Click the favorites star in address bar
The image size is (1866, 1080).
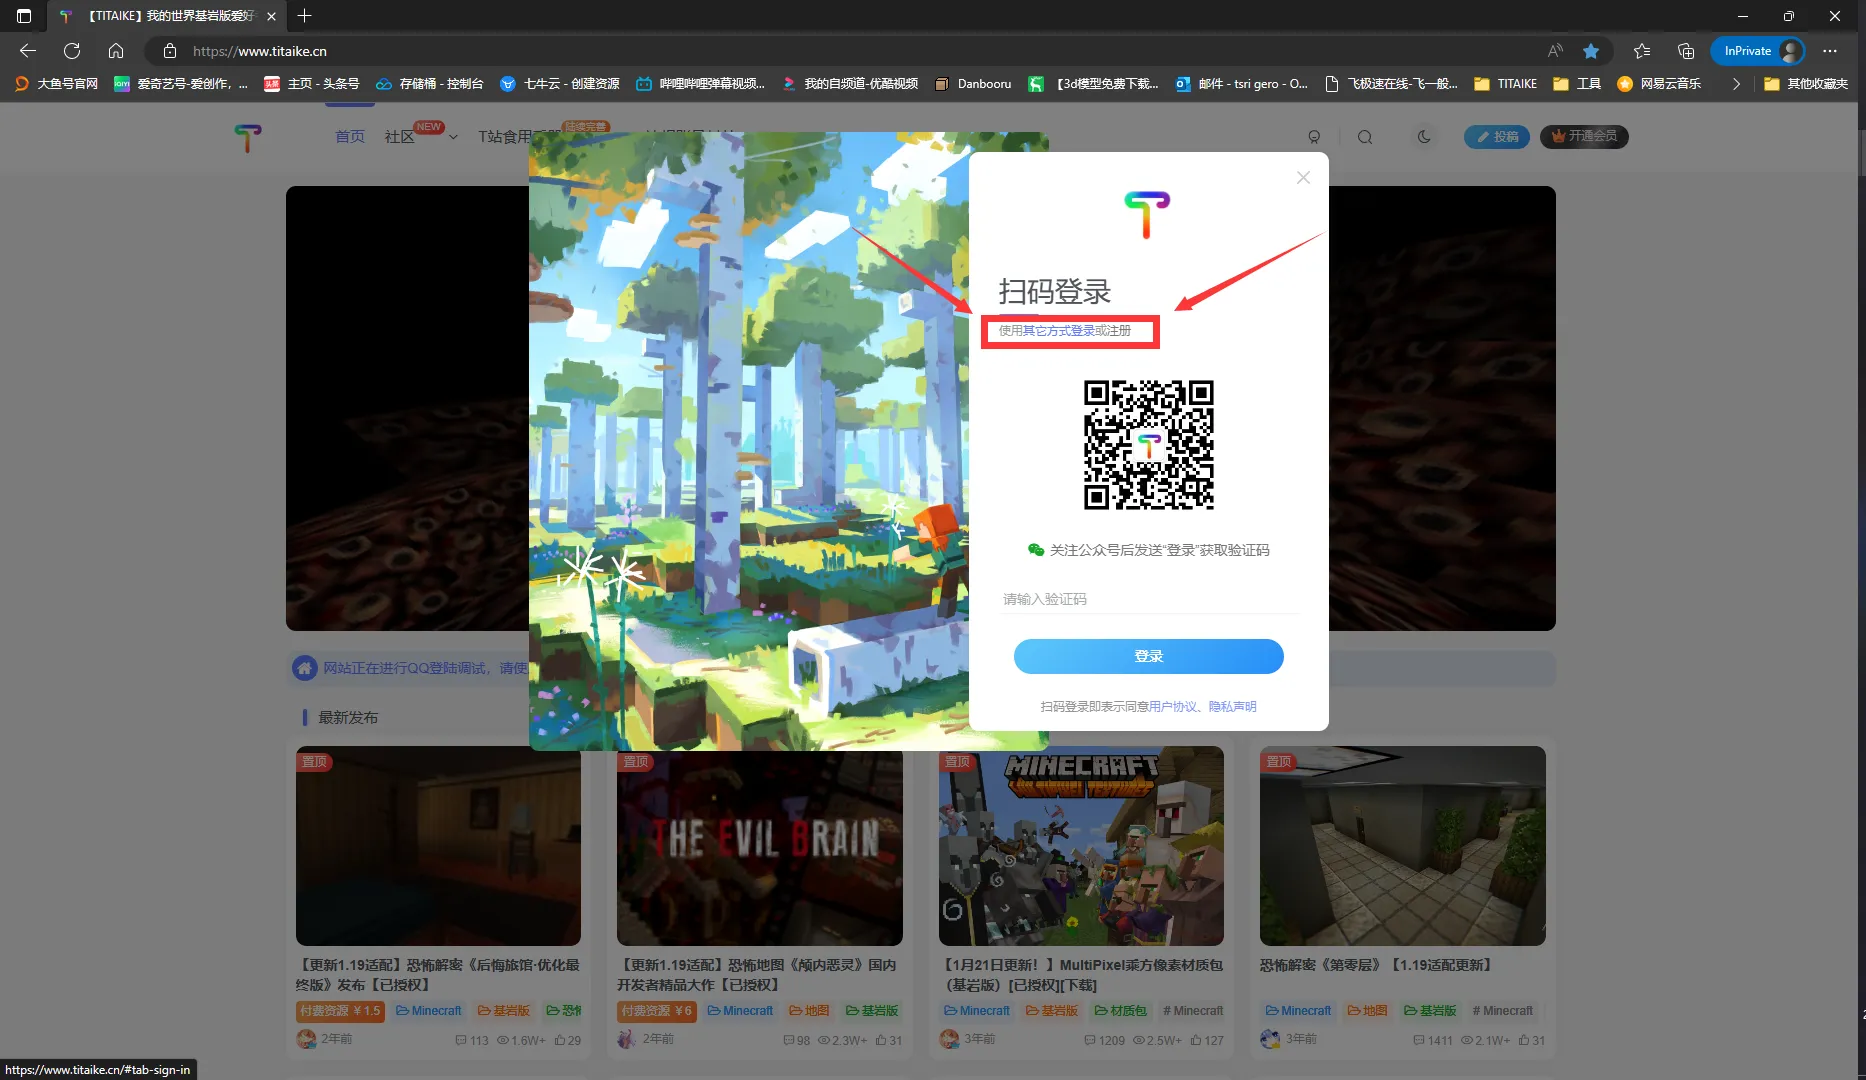click(x=1591, y=51)
